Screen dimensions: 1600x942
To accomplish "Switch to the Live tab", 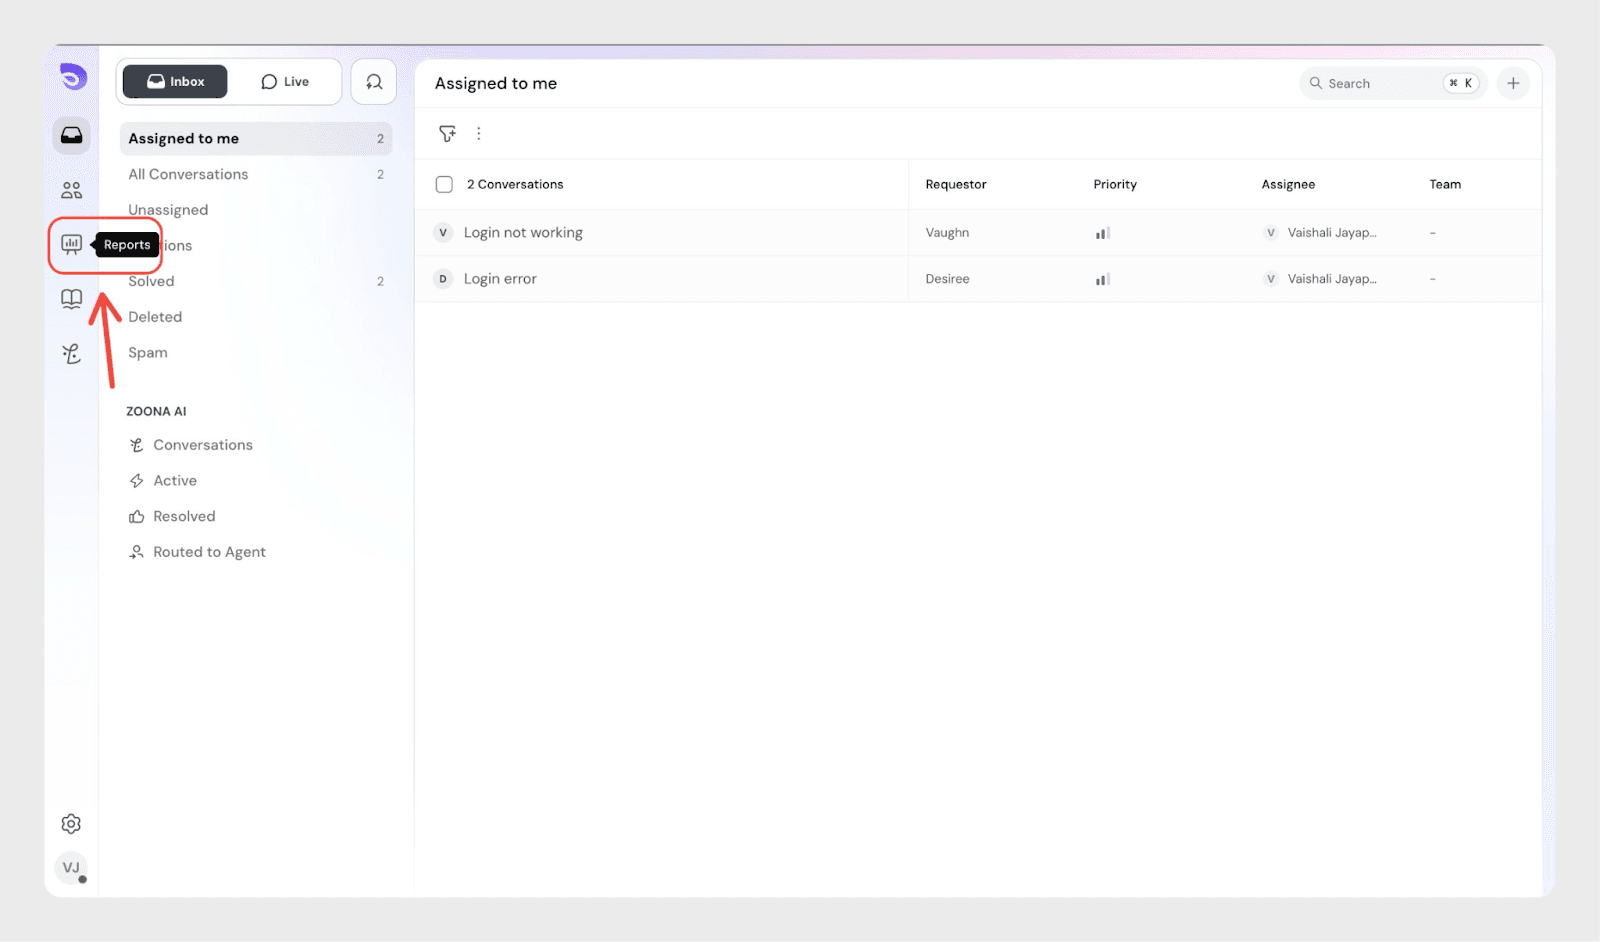I will pos(285,82).
